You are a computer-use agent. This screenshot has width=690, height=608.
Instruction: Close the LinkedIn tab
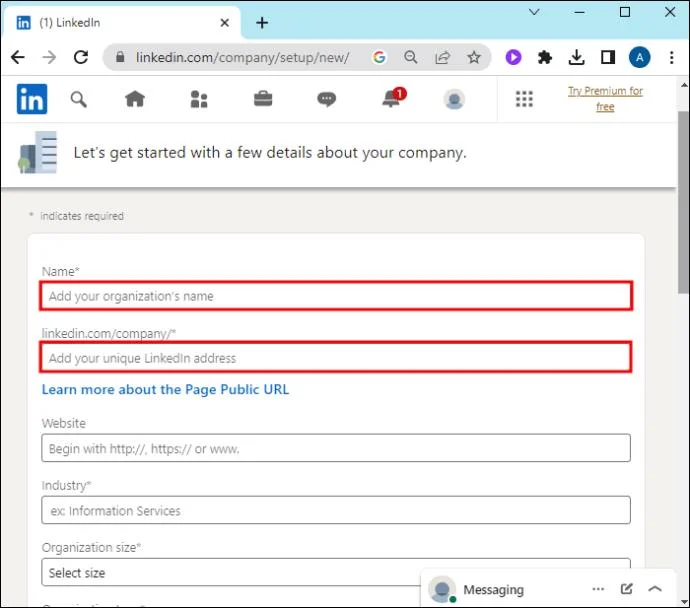tap(224, 22)
